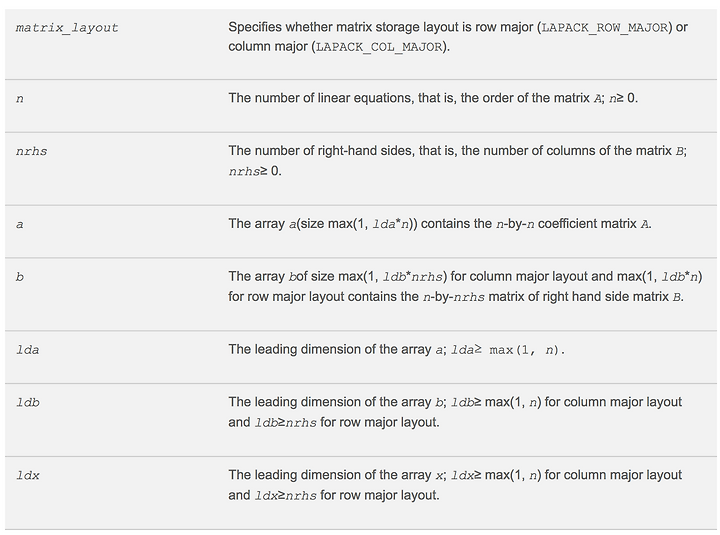Viewport: 720px width, 535px height.
Task: Click the nrhs parameter name
Action: 32,152
